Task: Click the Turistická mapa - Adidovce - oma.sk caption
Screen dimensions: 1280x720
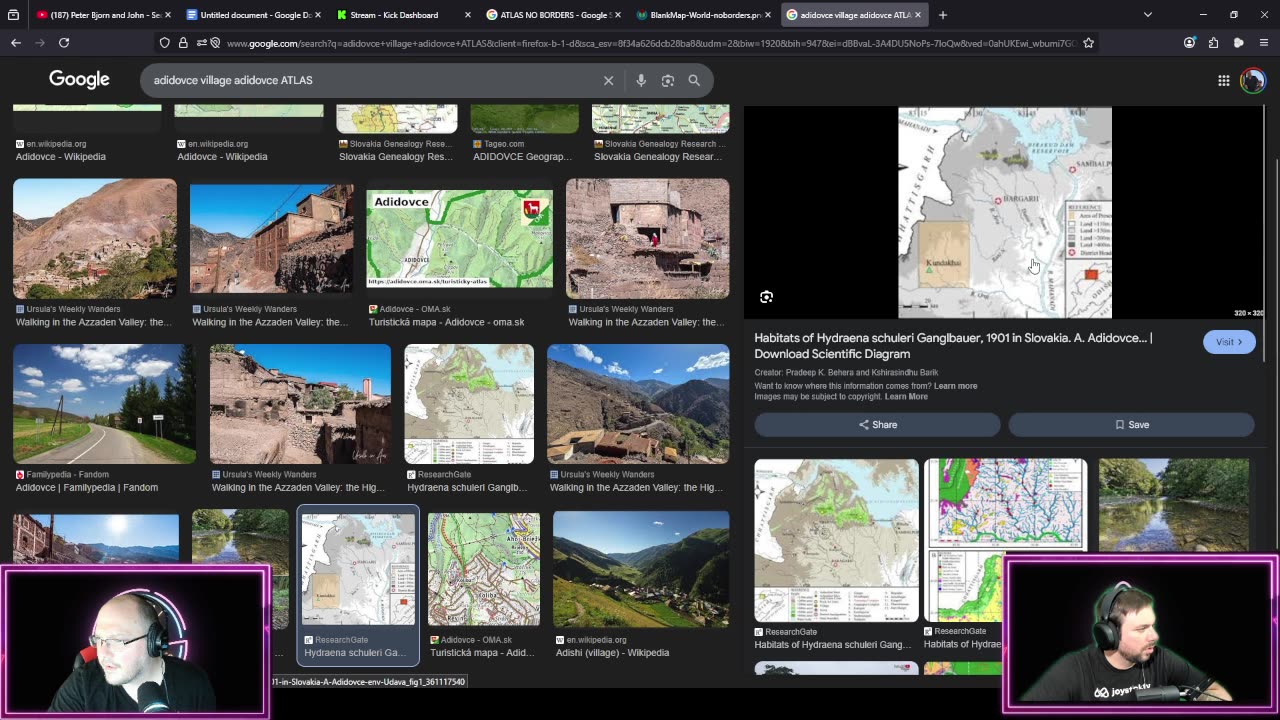Action: pyautogui.click(x=446, y=323)
